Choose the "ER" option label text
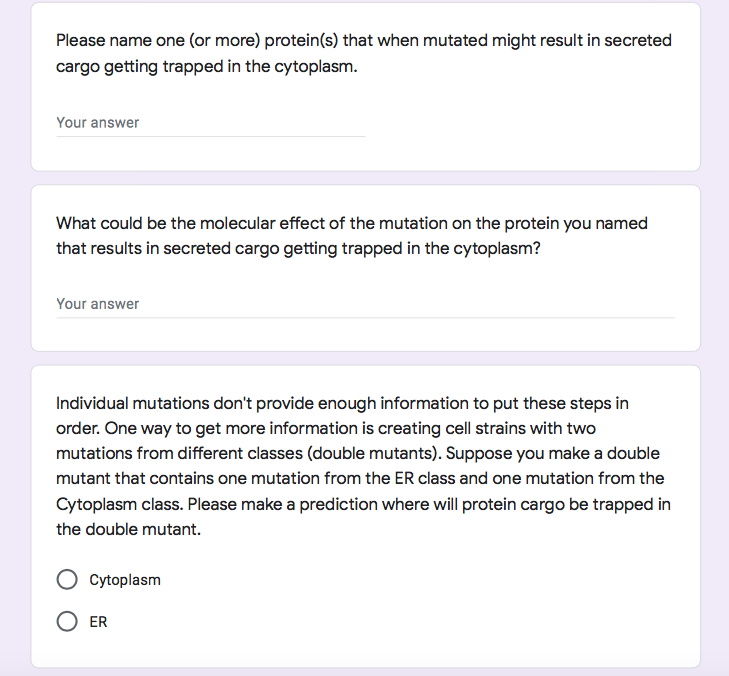Screen dimensions: 729x676 pos(98,622)
